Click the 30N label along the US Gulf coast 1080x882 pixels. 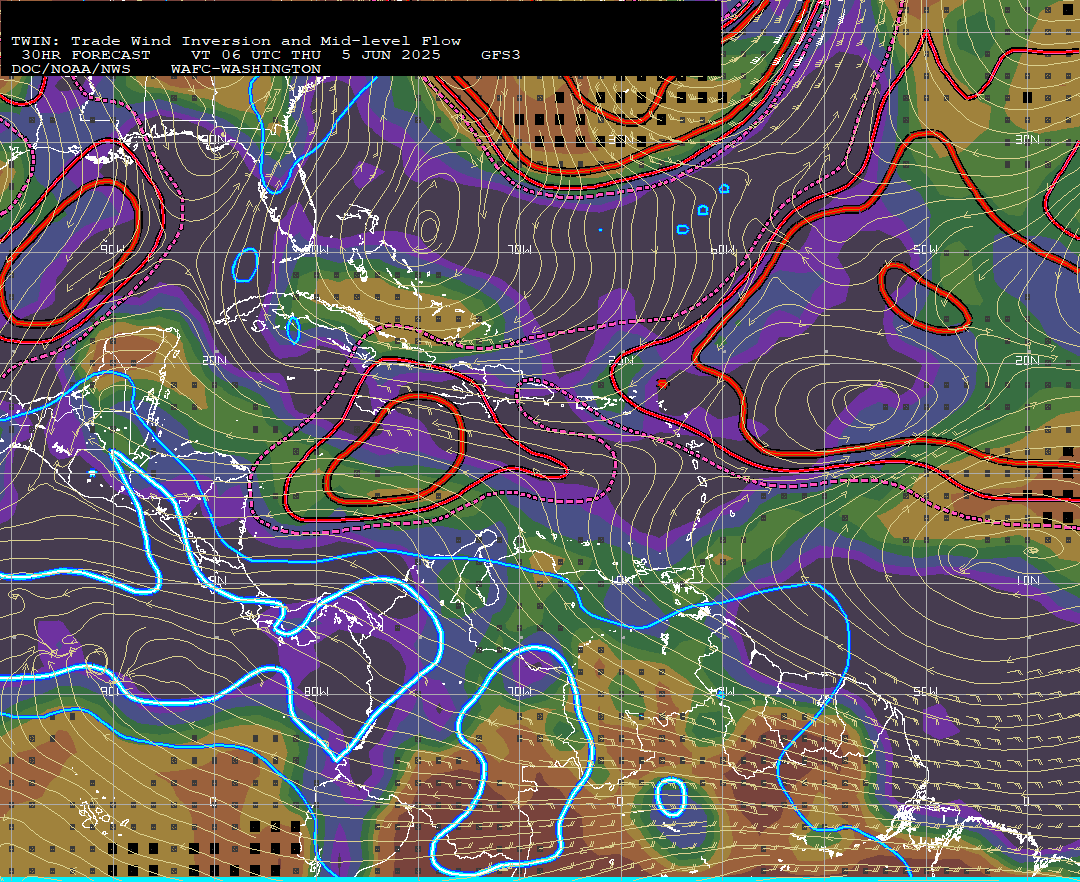(214, 140)
